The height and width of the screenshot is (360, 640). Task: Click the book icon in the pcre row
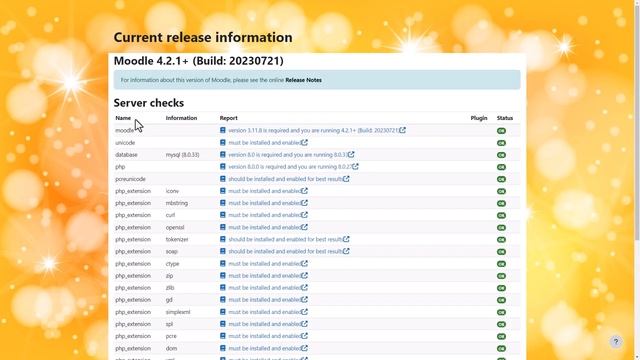222,336
